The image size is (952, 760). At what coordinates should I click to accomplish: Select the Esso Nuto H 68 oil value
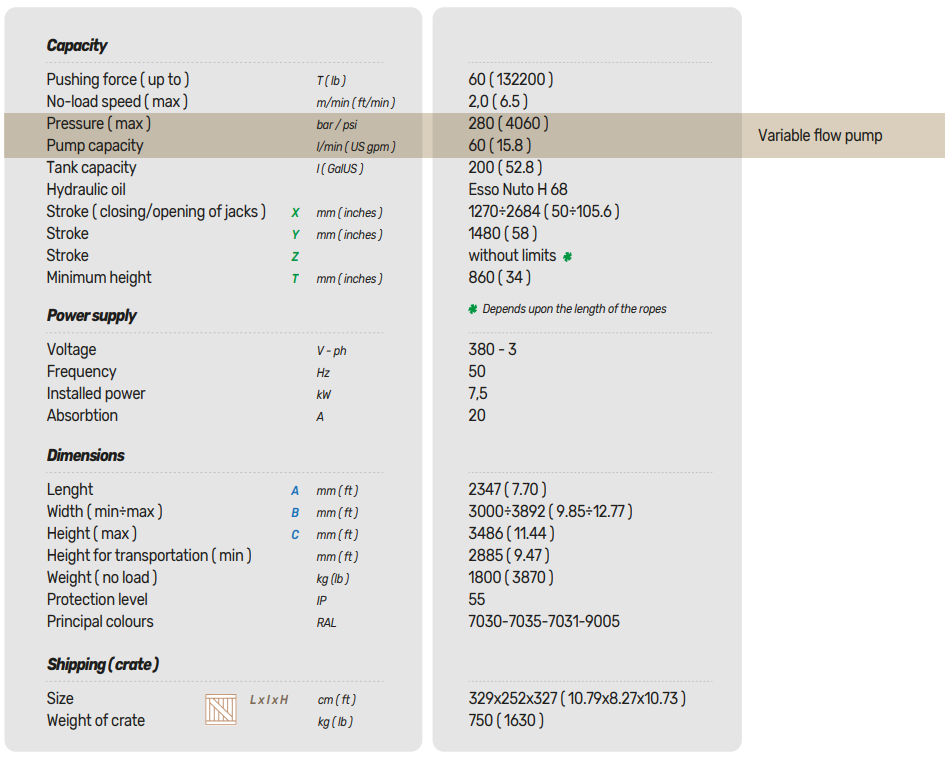(x=517, y=189)
